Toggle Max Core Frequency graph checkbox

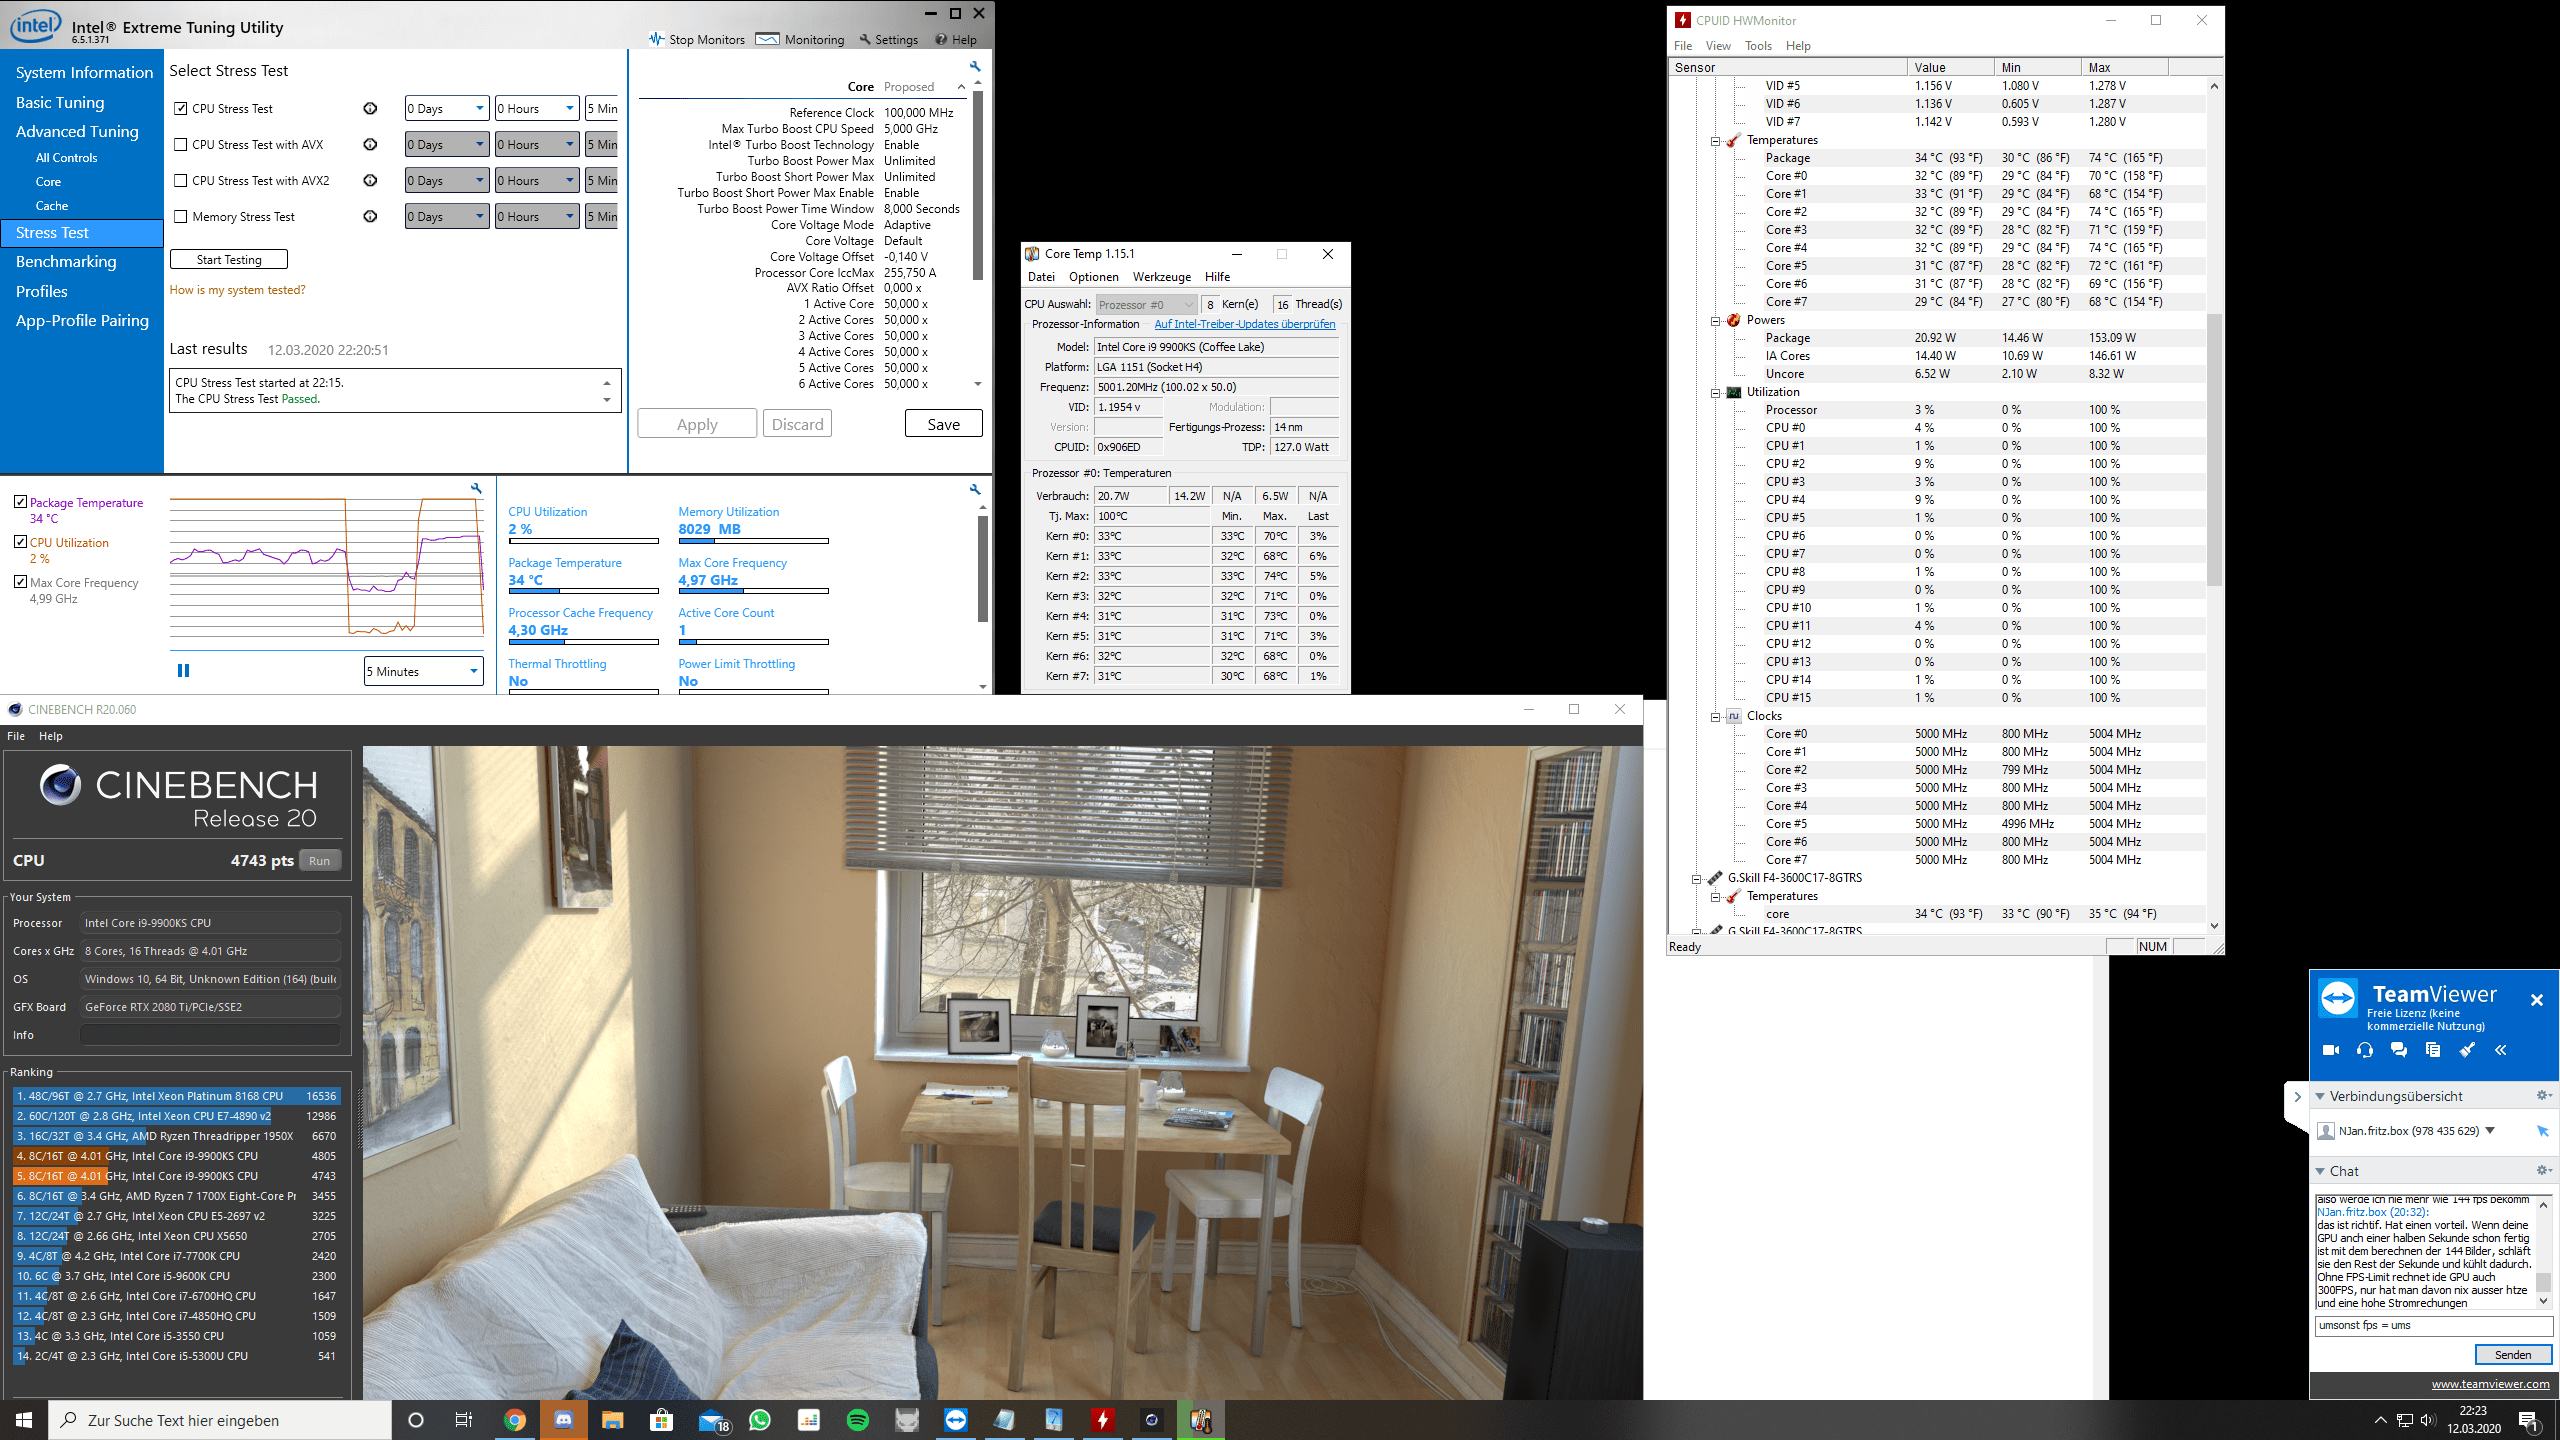pyautogui.click(x=20, y=582)
